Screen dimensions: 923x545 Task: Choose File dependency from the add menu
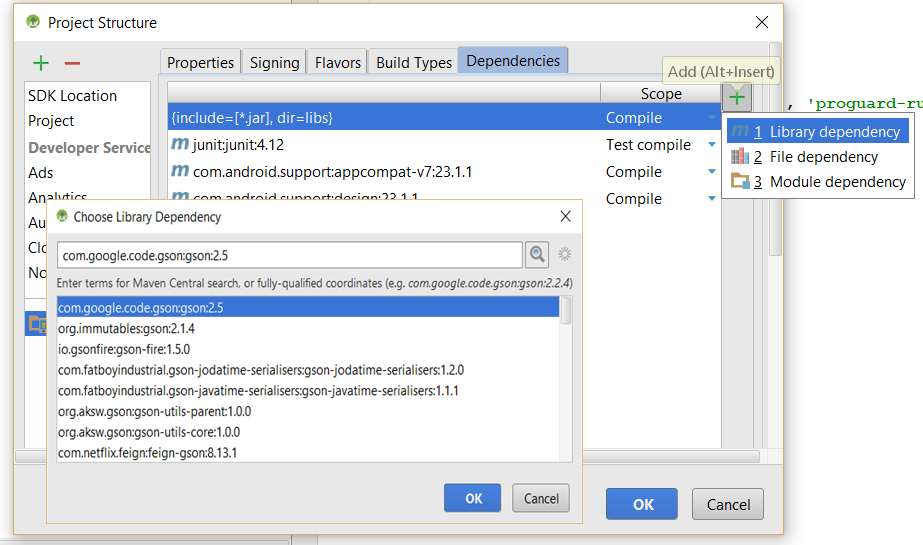pyautogui.click(x=818, y=157)
